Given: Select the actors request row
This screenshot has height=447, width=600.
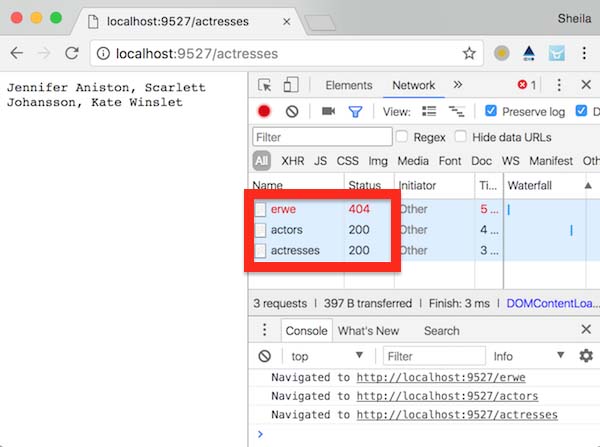Looking at the screenshot, I should (x=424, y=230).
